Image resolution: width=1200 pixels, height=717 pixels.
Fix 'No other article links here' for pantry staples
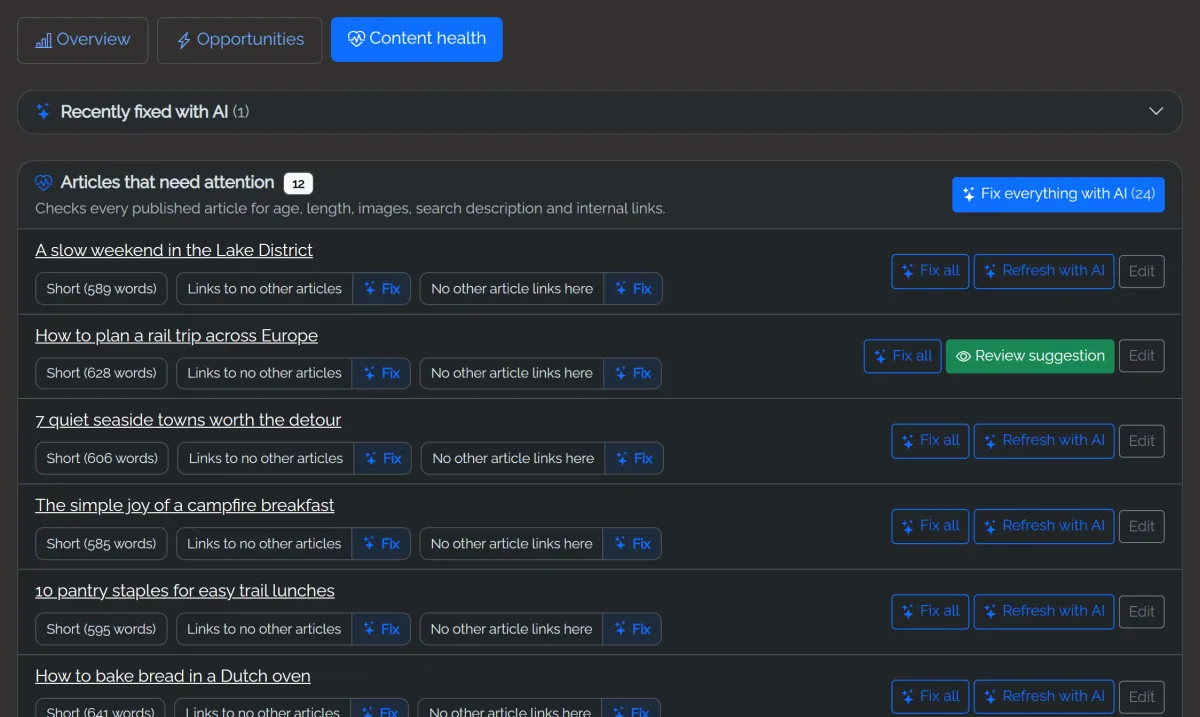(633, 629)
